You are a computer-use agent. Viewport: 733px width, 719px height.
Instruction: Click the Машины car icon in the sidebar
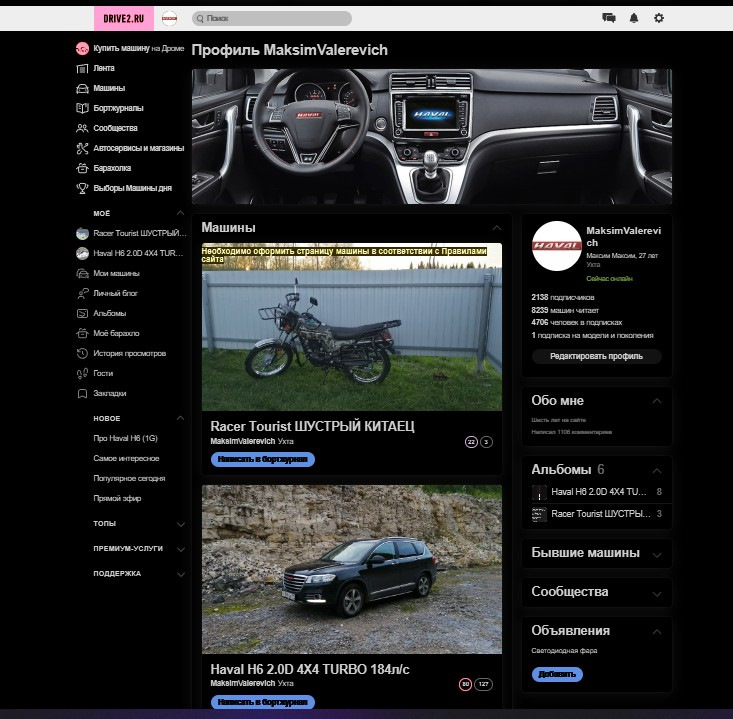click(82, 88)
